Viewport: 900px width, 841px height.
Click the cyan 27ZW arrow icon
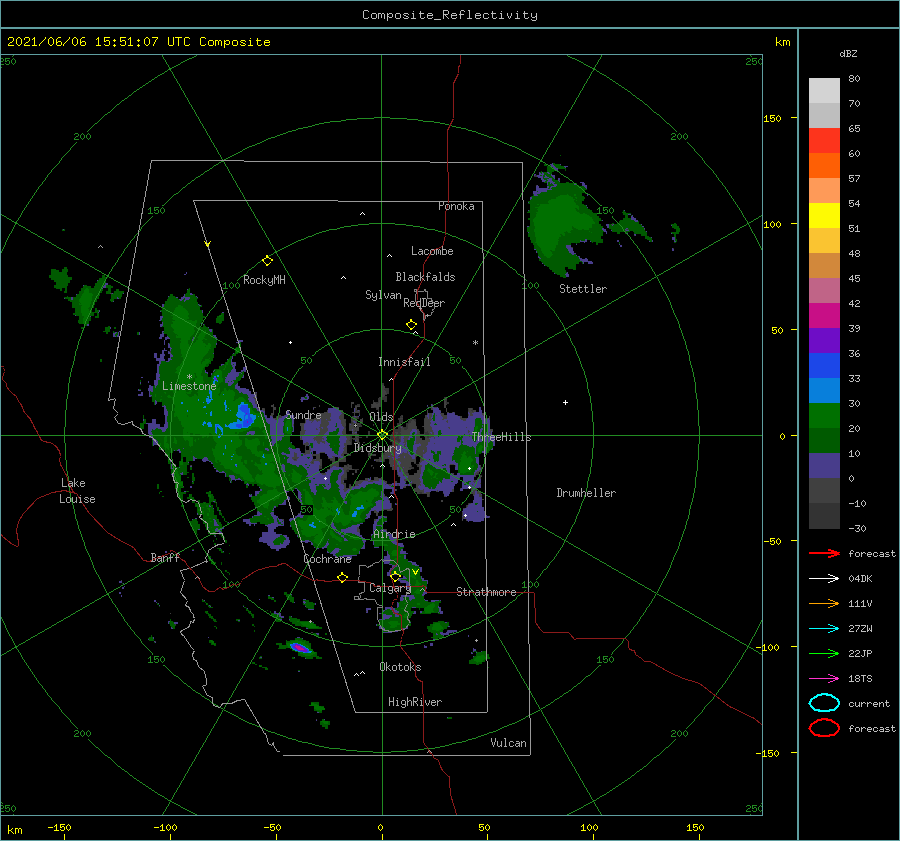(824, 629)
